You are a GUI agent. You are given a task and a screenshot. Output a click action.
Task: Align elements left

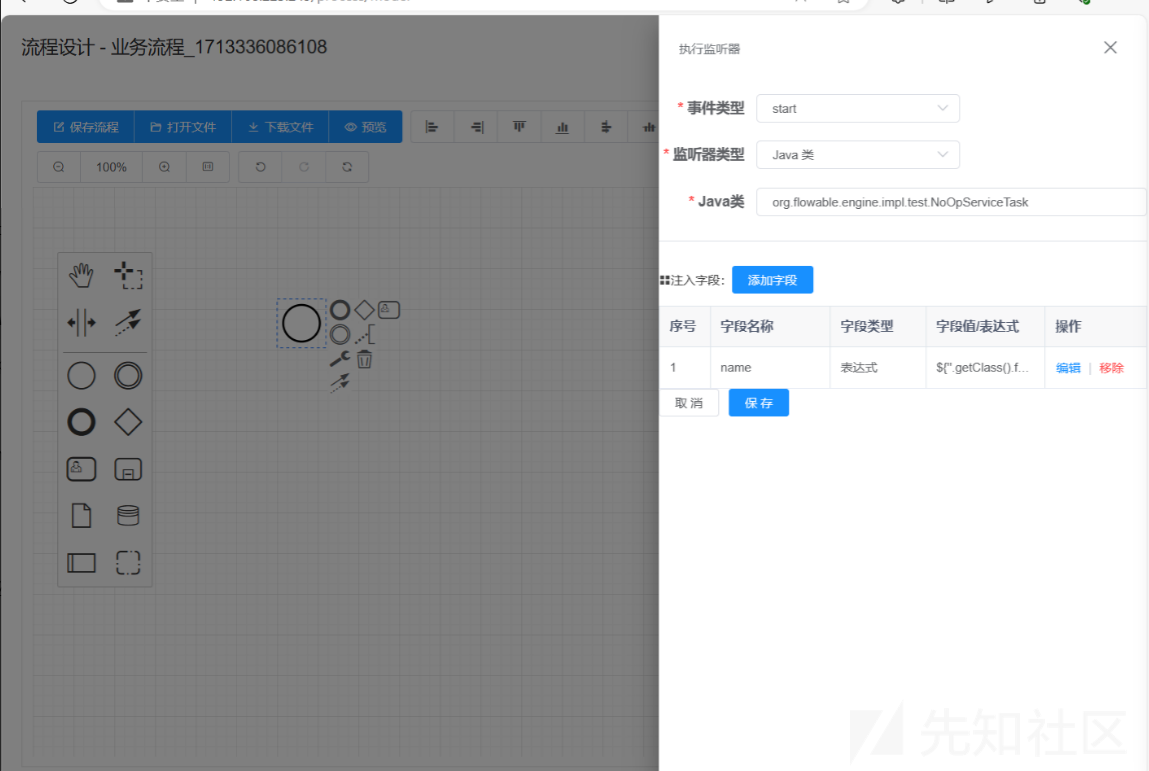(x=432, y=127)
